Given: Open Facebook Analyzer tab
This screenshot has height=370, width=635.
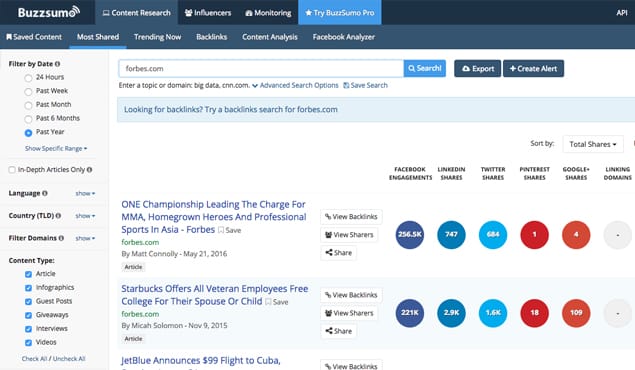Looking at the screenshot, I should pos(343,37).
